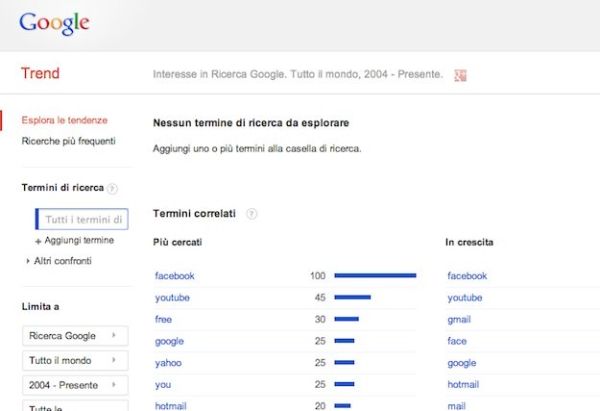Viewport: 600px width, 411px height.
Task: Open facebook in Più cercati list
Action: pos(175,276)
